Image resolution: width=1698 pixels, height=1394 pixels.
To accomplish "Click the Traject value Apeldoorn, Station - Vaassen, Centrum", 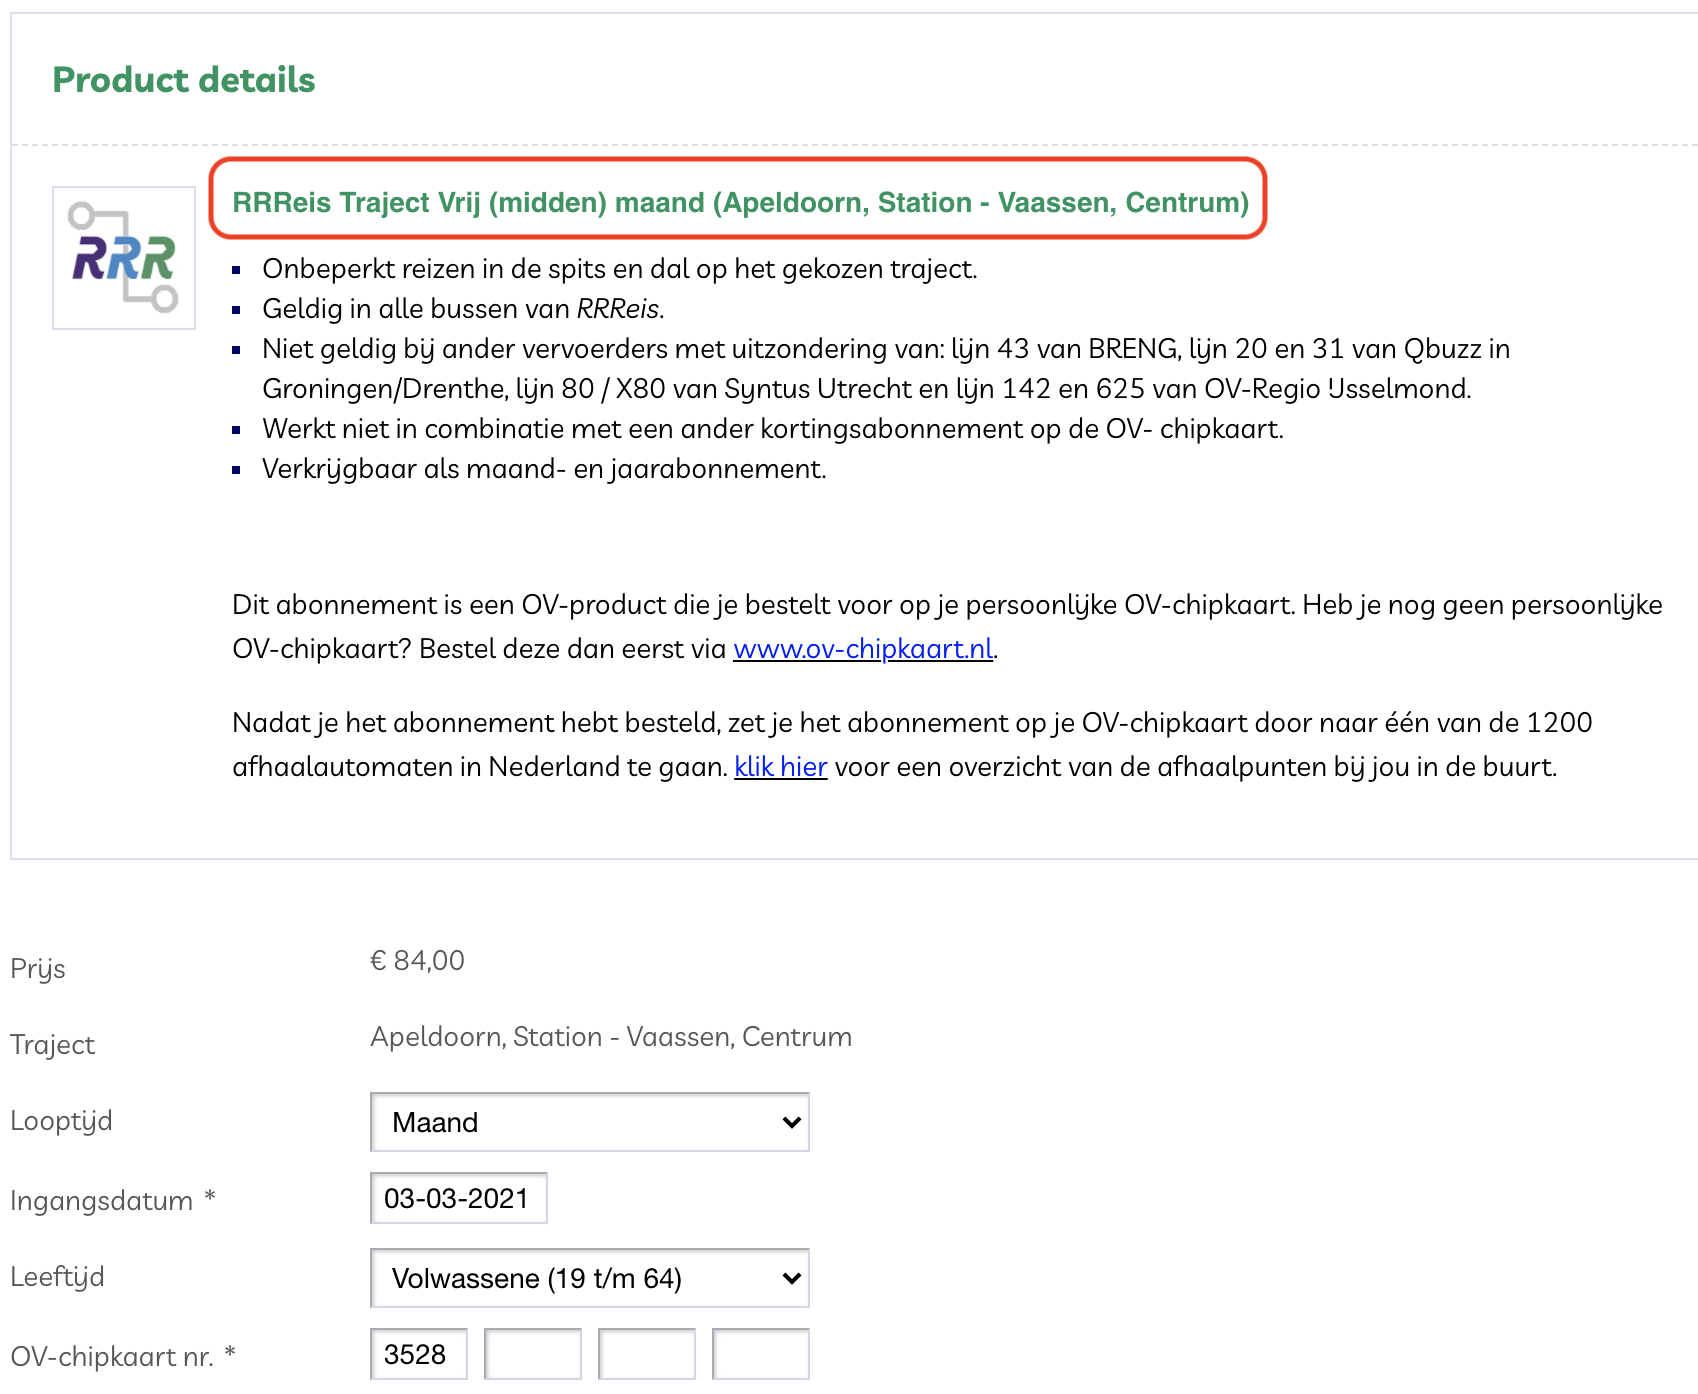I will click(611, 1037).
